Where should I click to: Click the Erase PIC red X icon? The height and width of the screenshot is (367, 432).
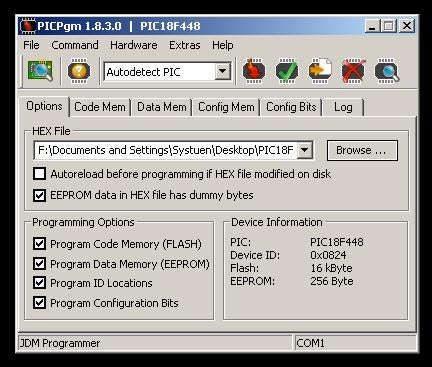353,71
